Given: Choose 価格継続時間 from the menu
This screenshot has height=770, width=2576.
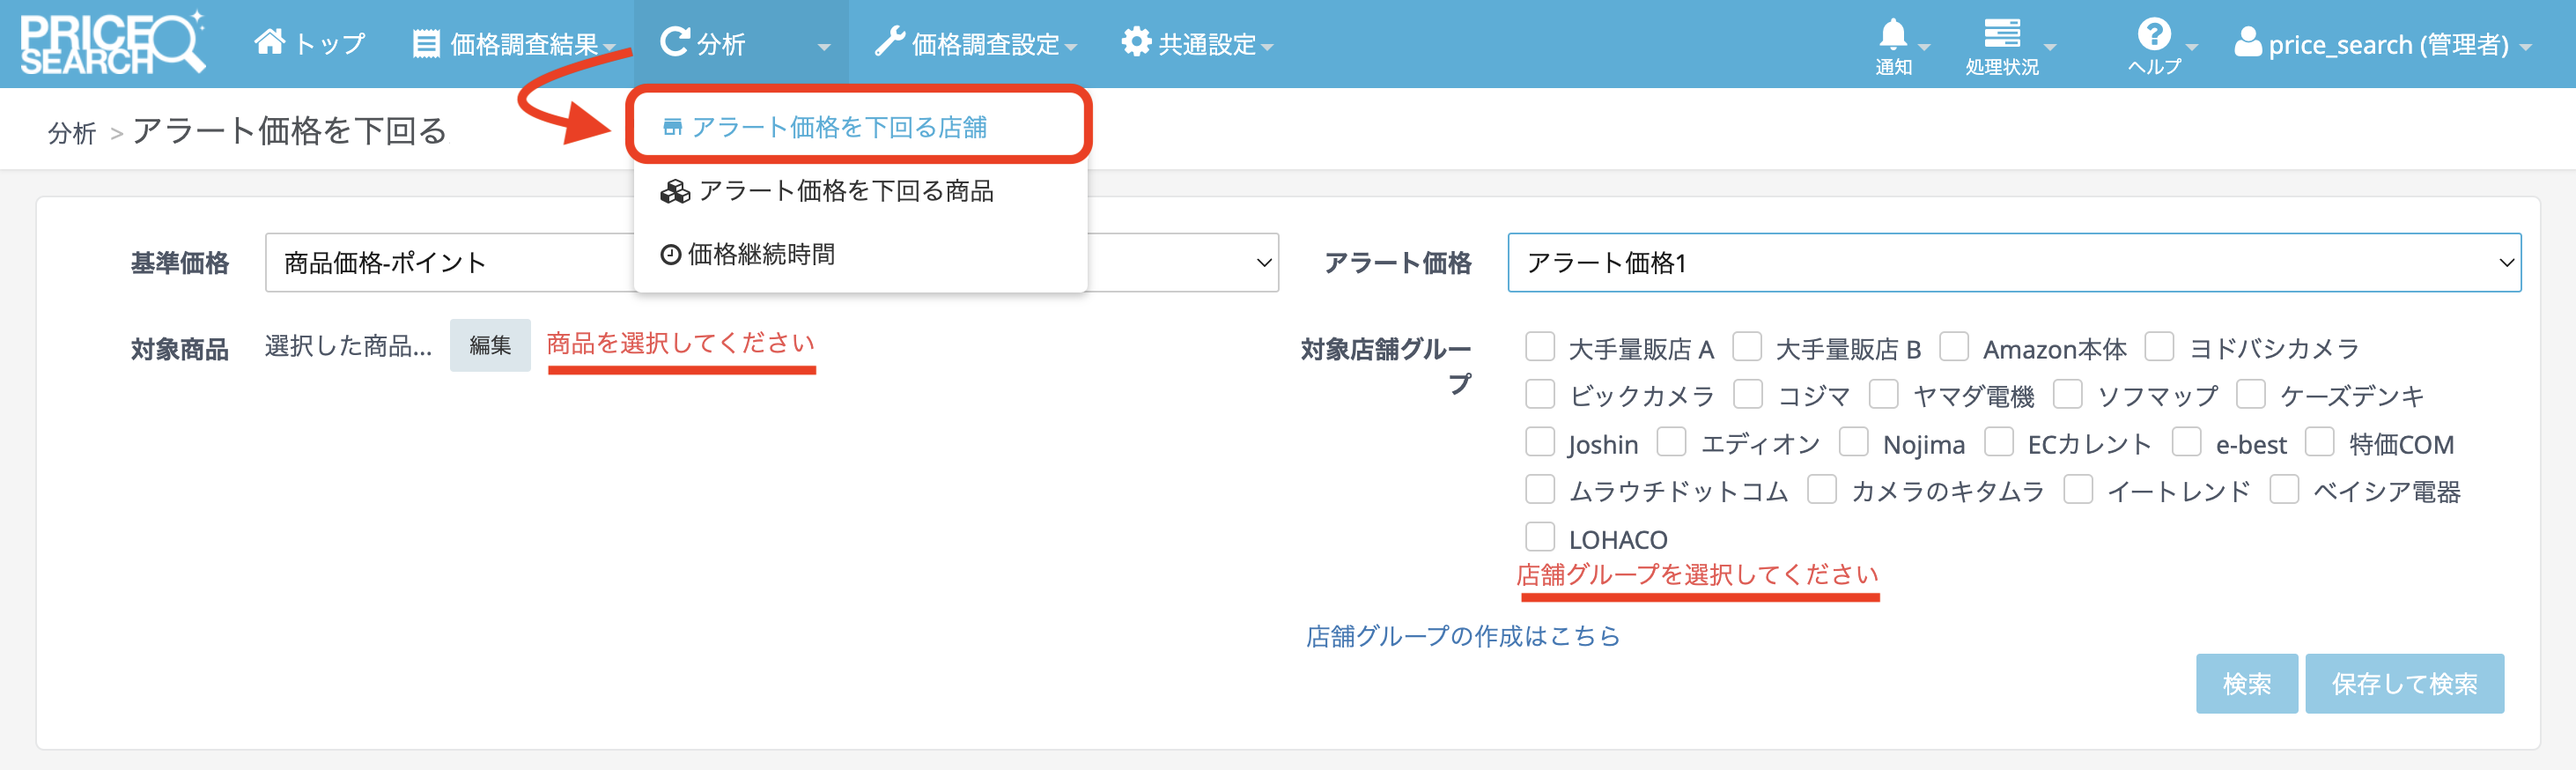Looking at the screenshot, I should 760,255.
